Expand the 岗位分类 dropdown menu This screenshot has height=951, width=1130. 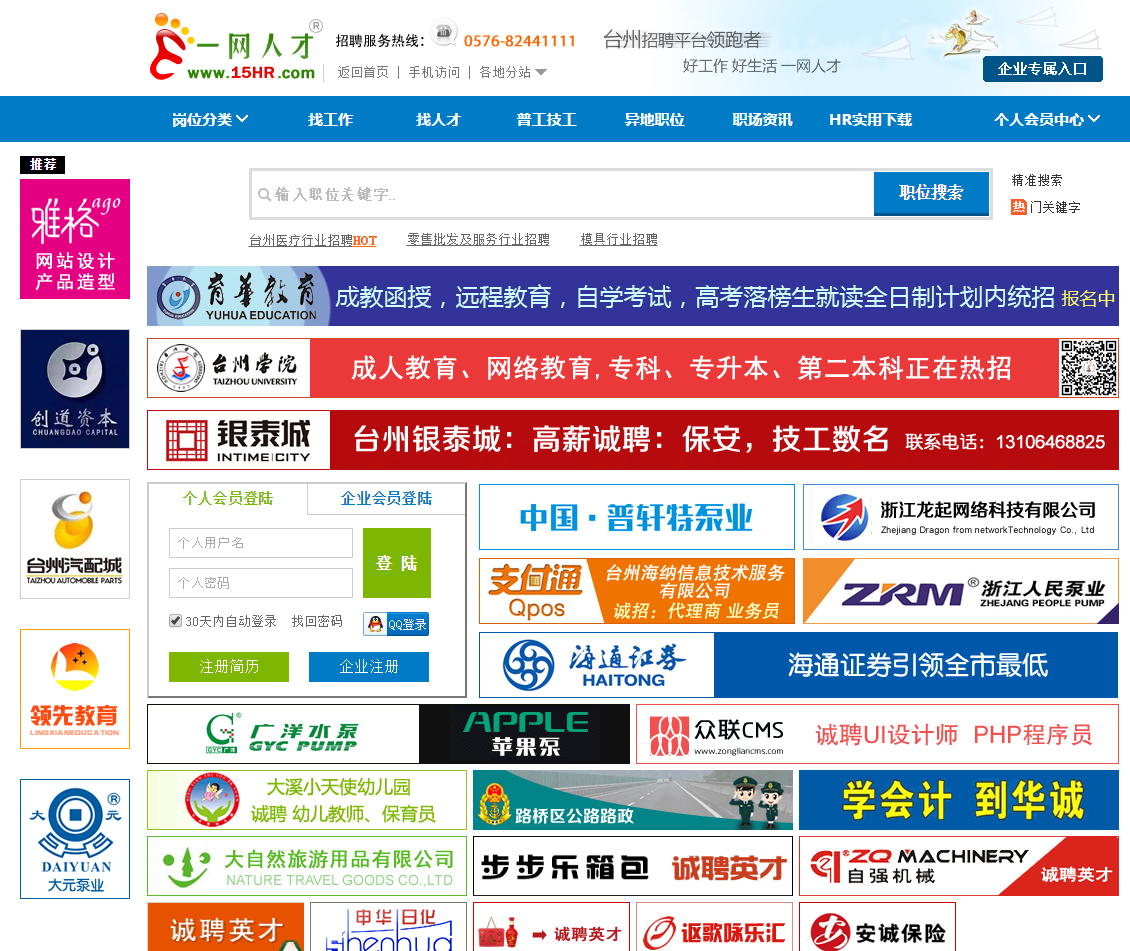(x=210, y=120)
